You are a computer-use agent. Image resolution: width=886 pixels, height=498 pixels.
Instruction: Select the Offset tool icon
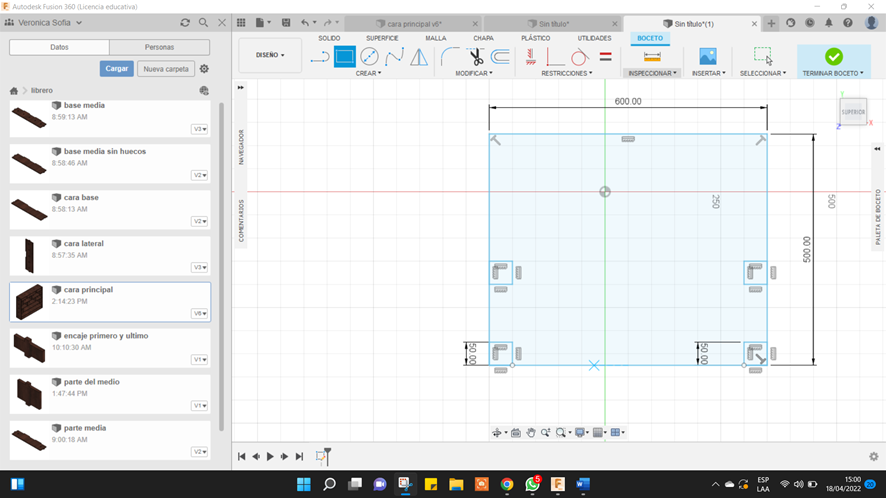click(x=500, y=57)
